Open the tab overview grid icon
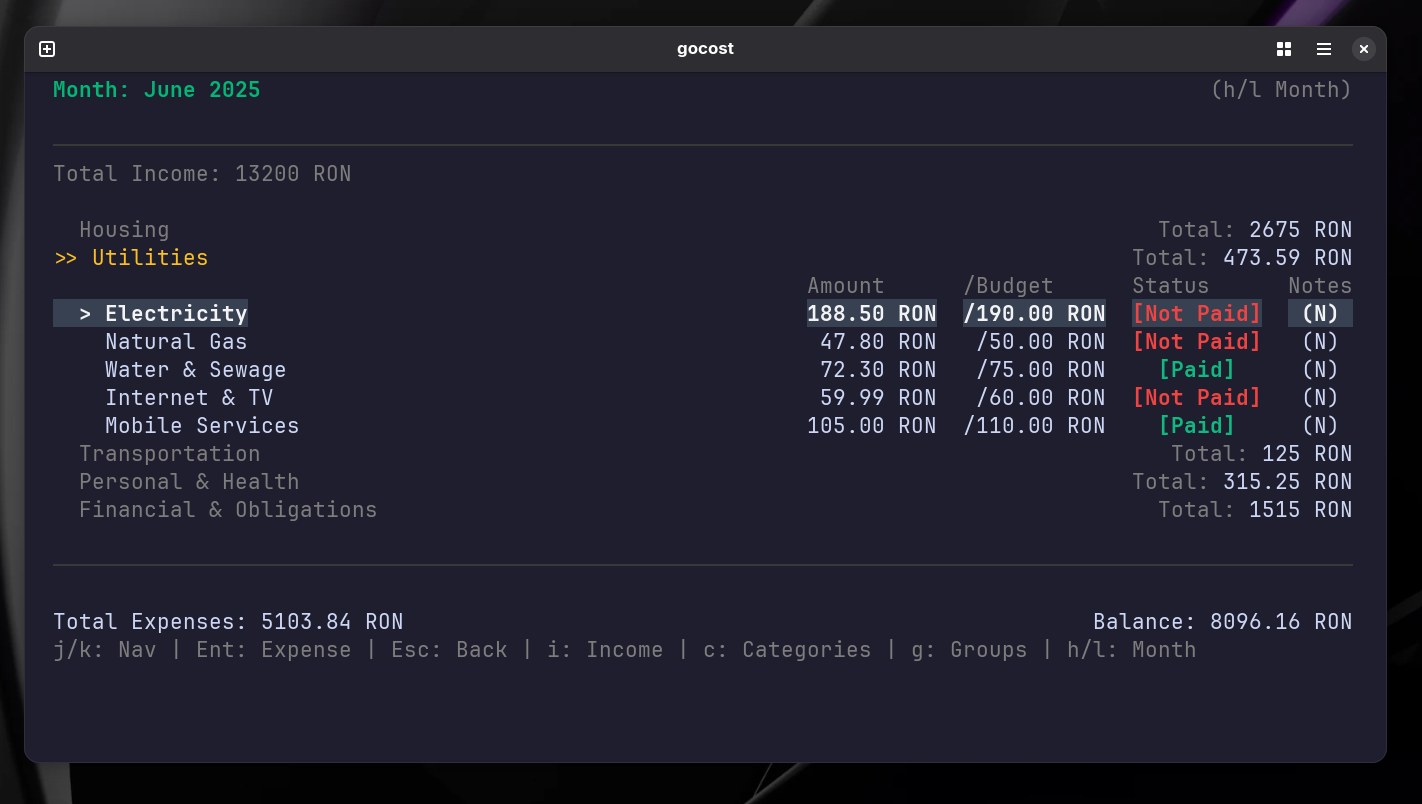 click(1284, 49)
